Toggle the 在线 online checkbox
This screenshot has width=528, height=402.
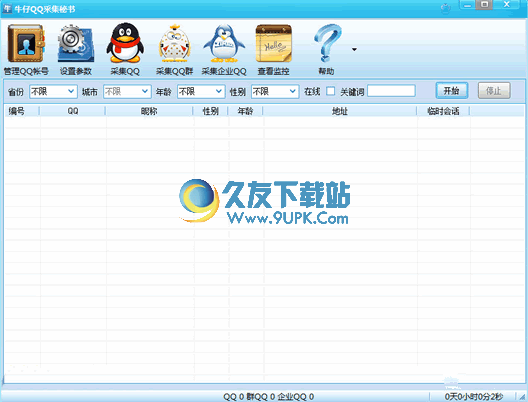tap(331, 91)
